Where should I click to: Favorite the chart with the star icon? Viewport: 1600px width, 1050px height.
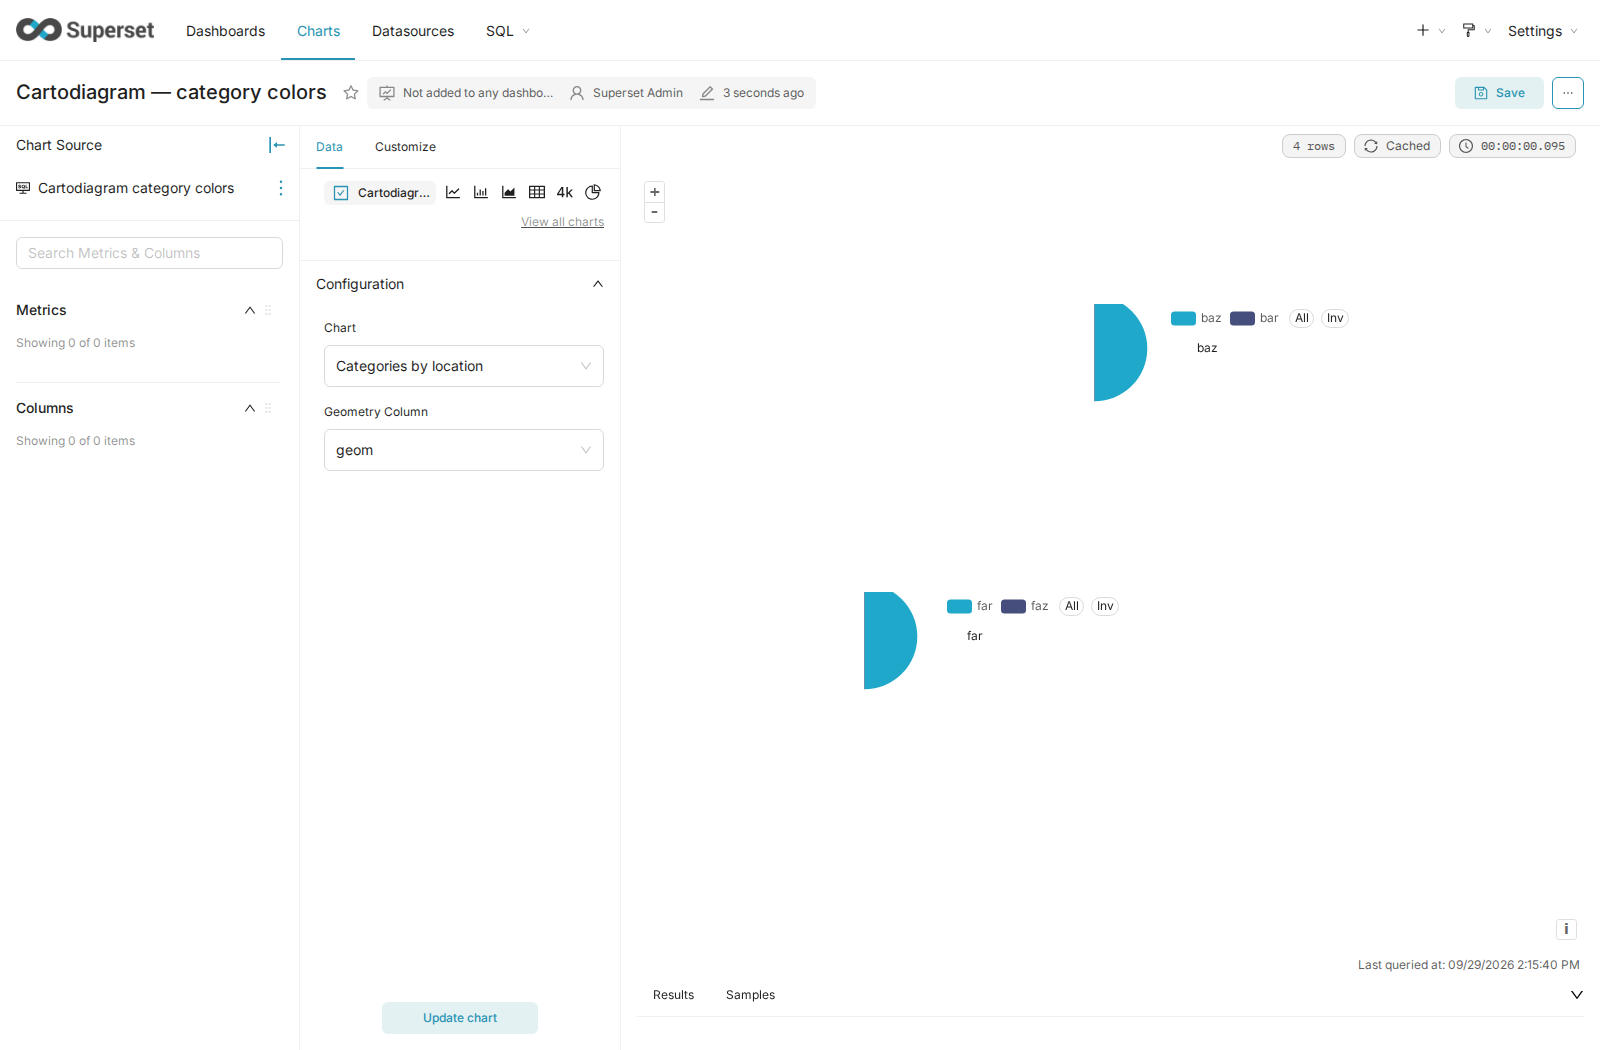351,93
